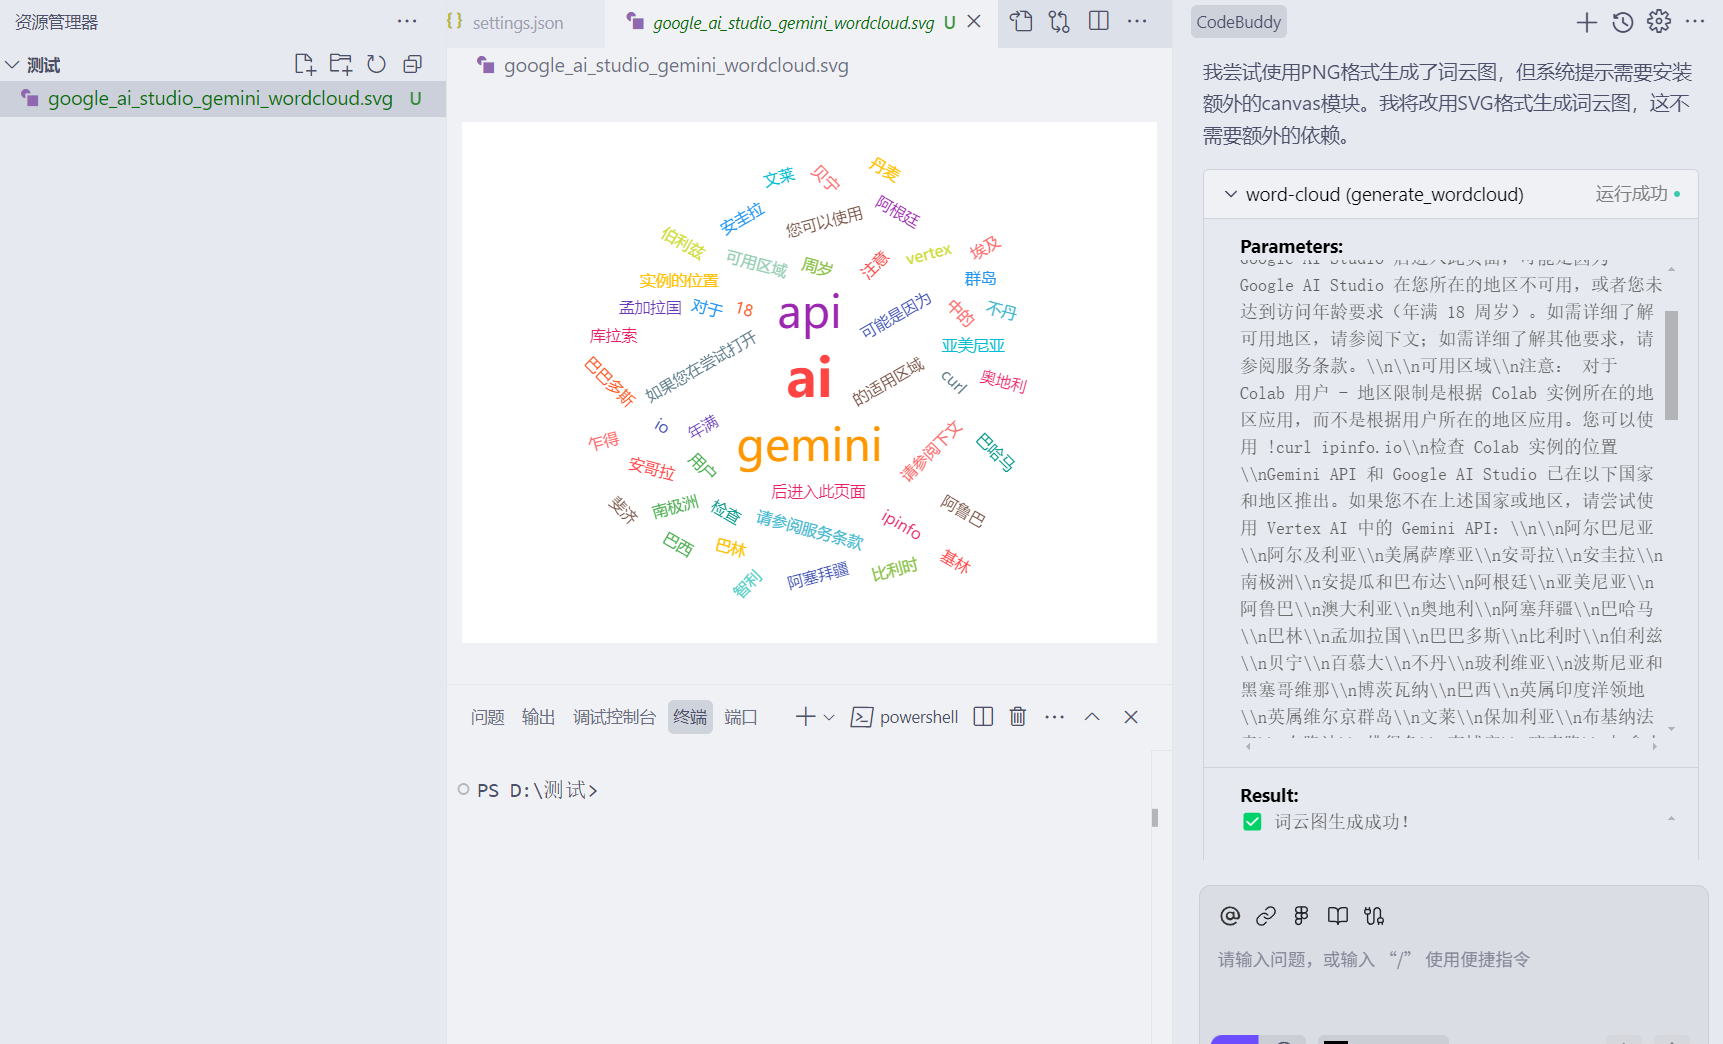The width and height of the screenshot is (1723, 1044).
Task: Create a new file in the 测试 folder
Action: (305, 63)
